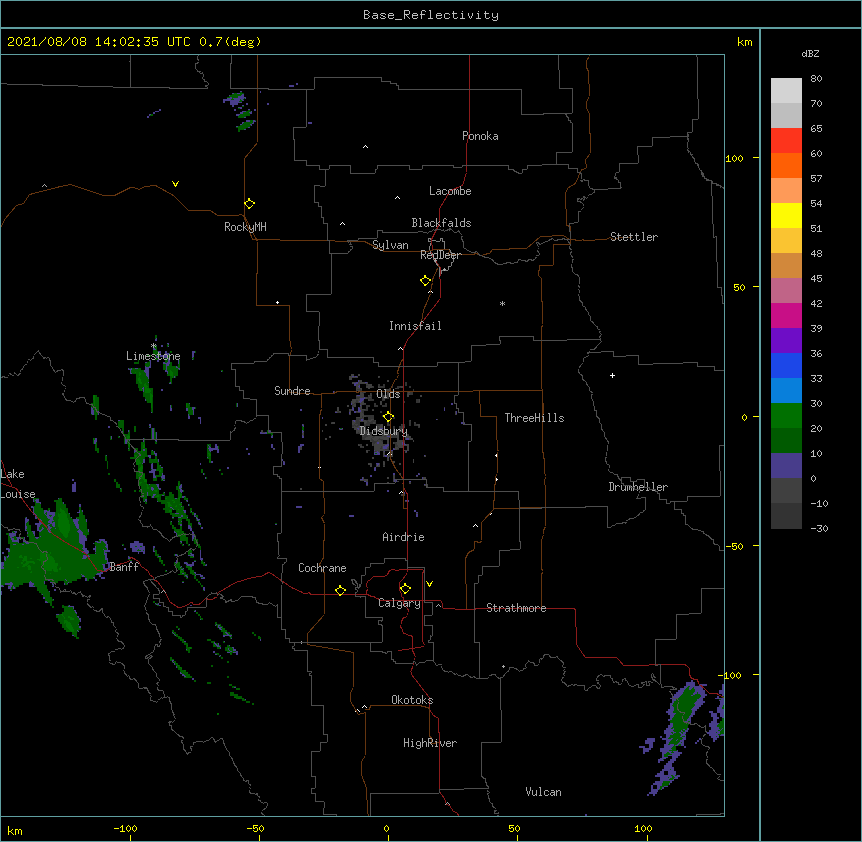This screenshot has height=842, width=862.
Task: Click the Ponoka city label
Action: 480,136
